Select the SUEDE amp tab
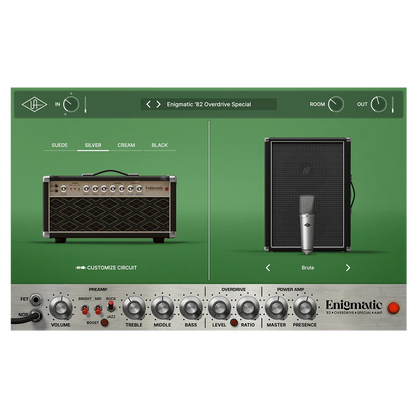 [60, 145]
